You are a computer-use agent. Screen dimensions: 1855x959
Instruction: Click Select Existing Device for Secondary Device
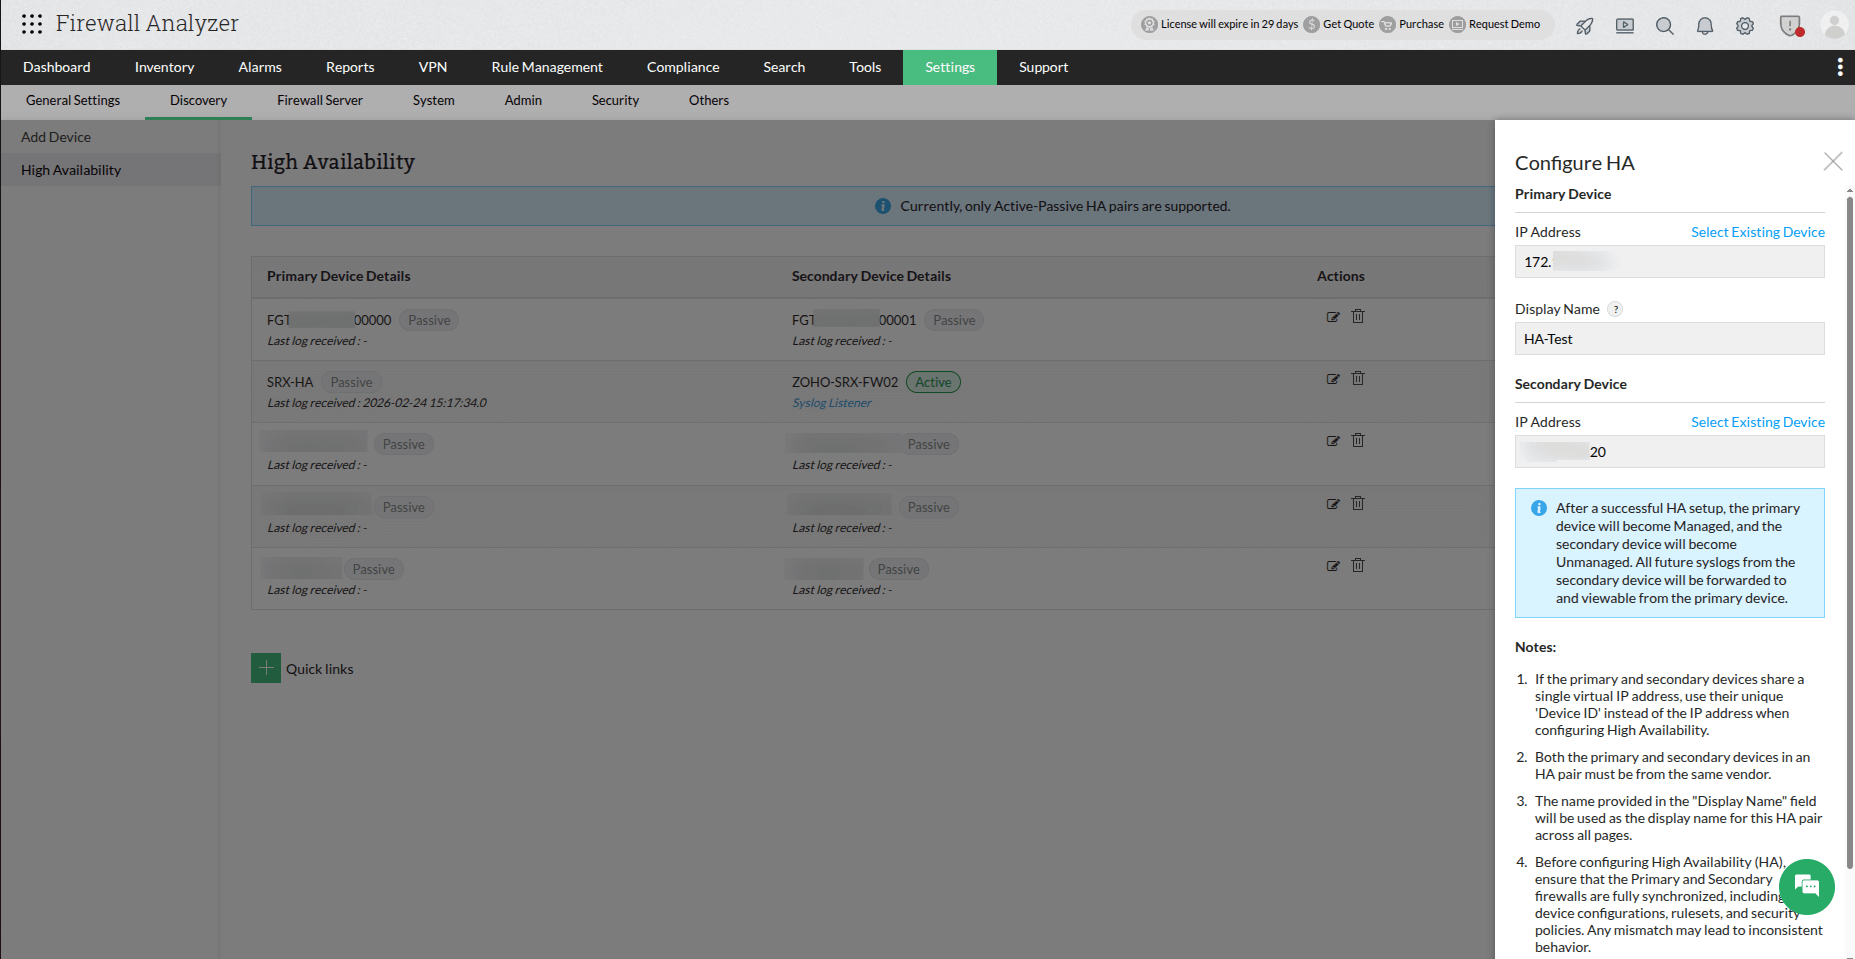1757,421
